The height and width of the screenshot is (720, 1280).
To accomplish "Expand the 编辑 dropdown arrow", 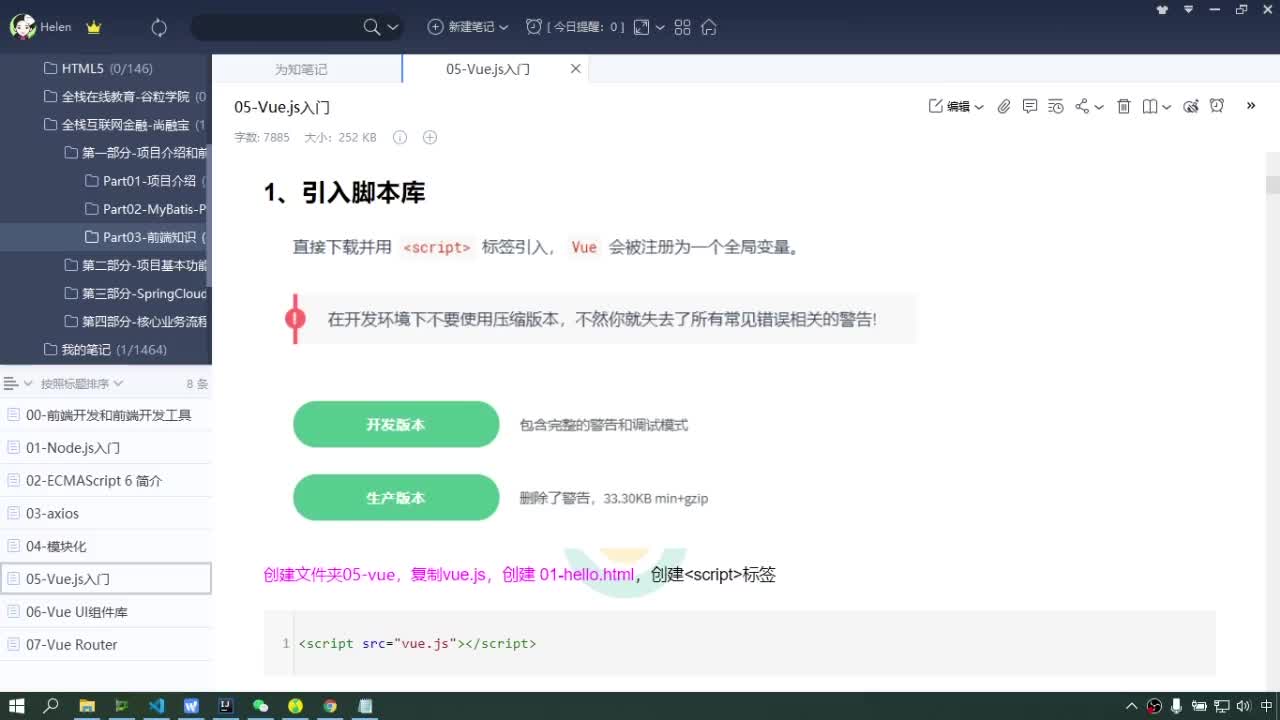I will pos(979,107).
